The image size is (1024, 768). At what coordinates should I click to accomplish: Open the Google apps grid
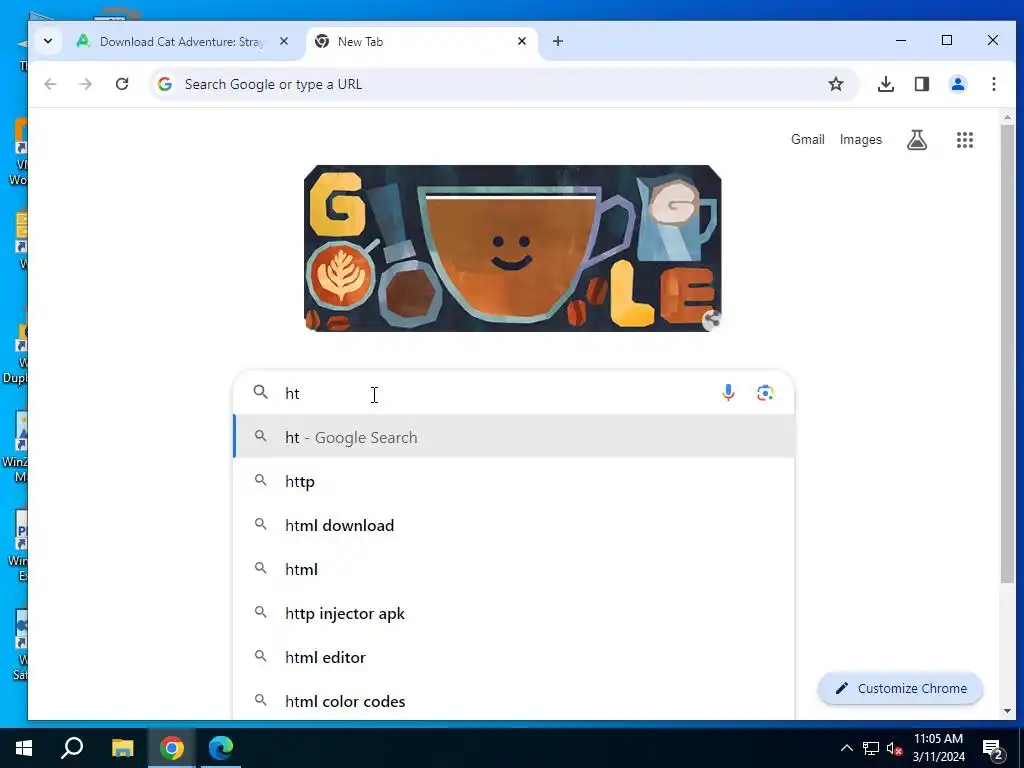click(965, 139)
